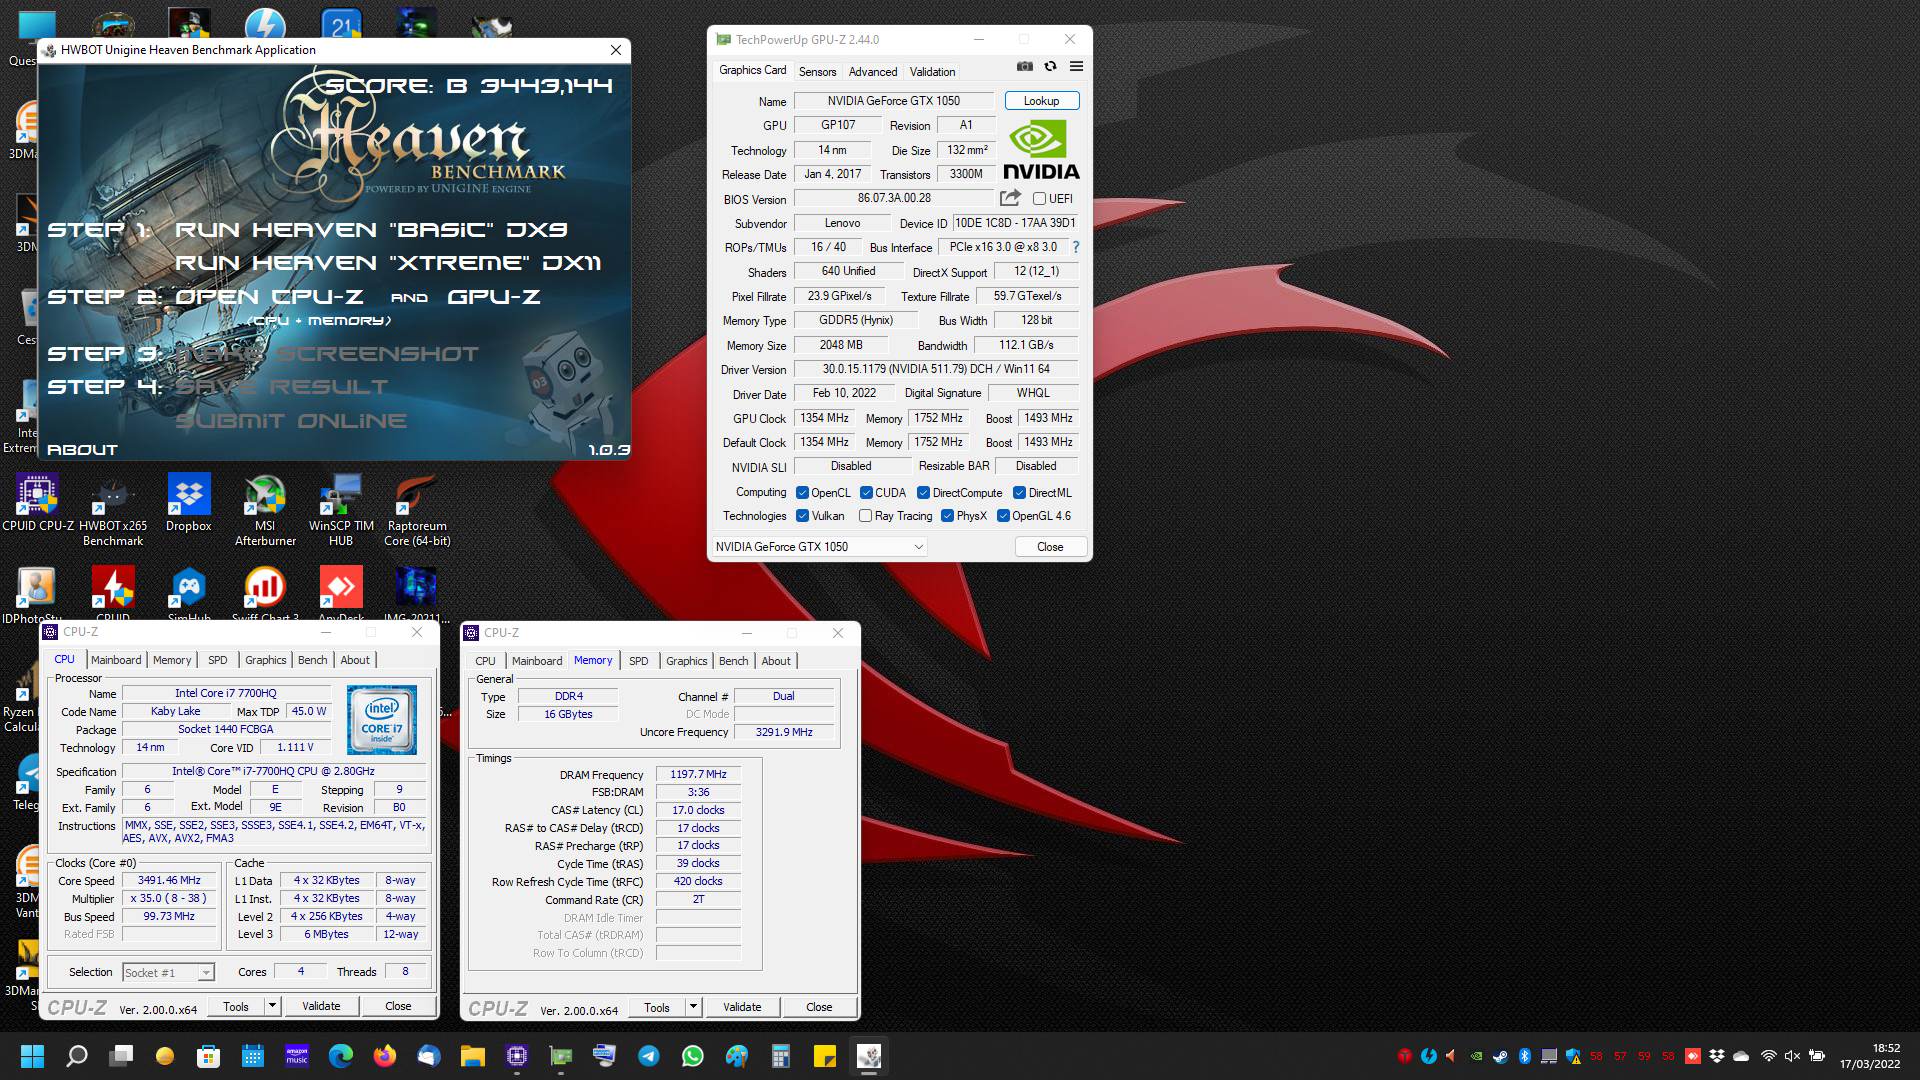
Task: Toggle the DirectCompute checkbox
Action: click(x=924, y=493)
